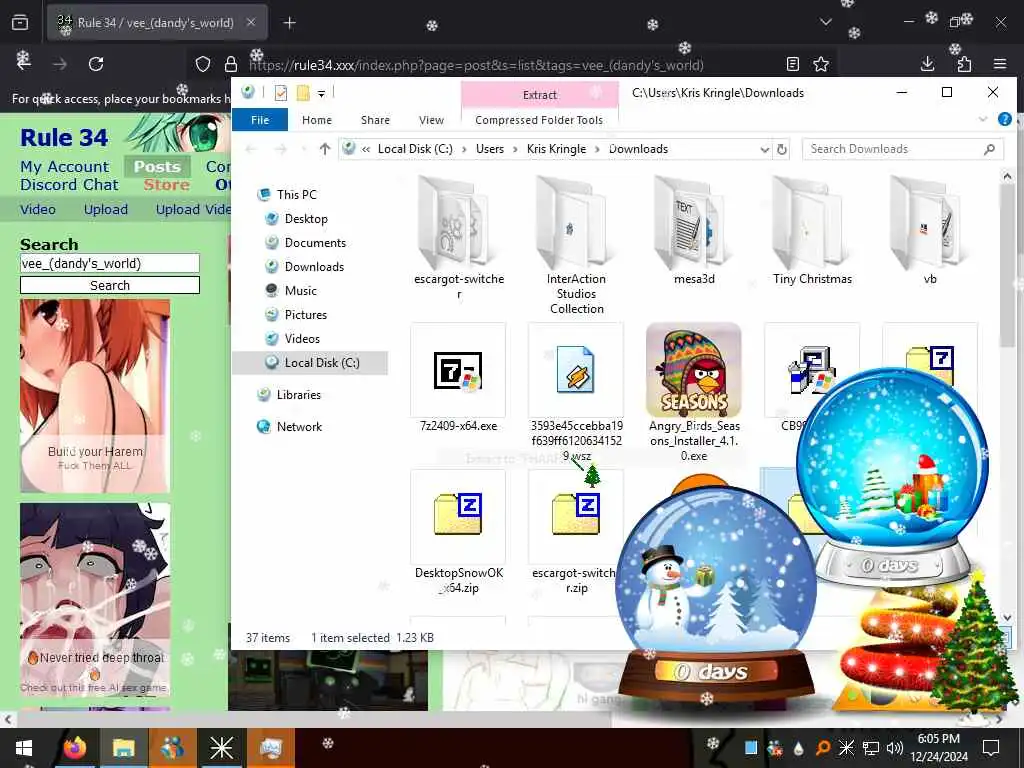Open the address bar history dropdown arrow
1024x768 pixels.
click(x=764, y=150)
